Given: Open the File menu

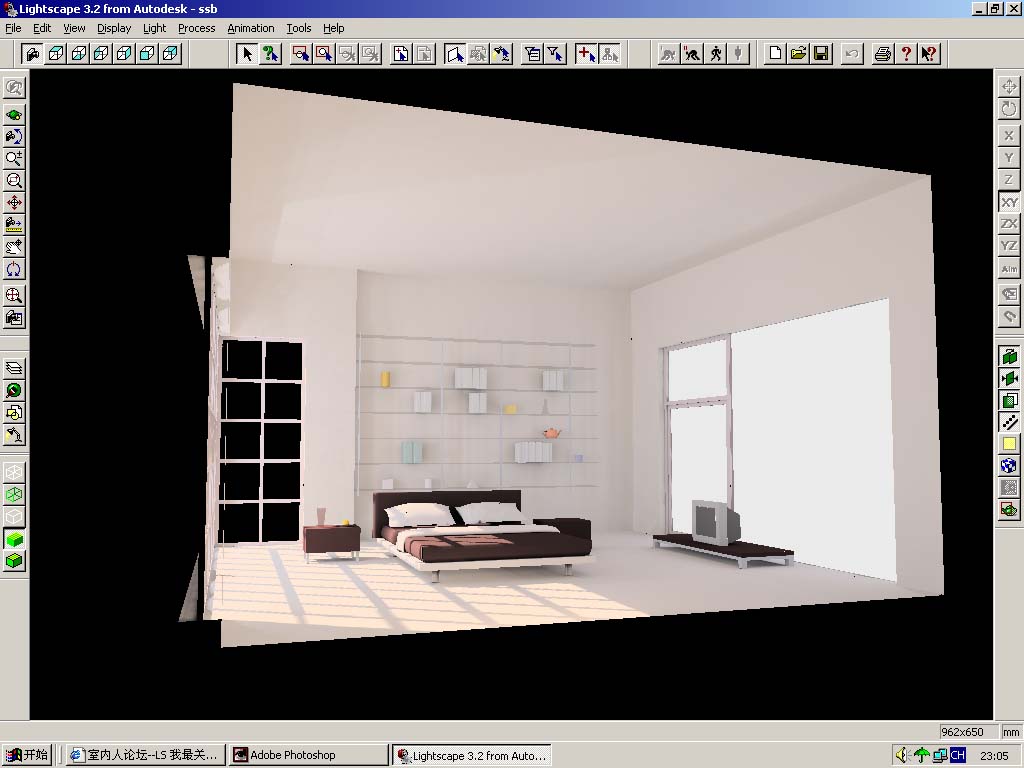Looking at the screenshot, I should (x=13, y=28).
